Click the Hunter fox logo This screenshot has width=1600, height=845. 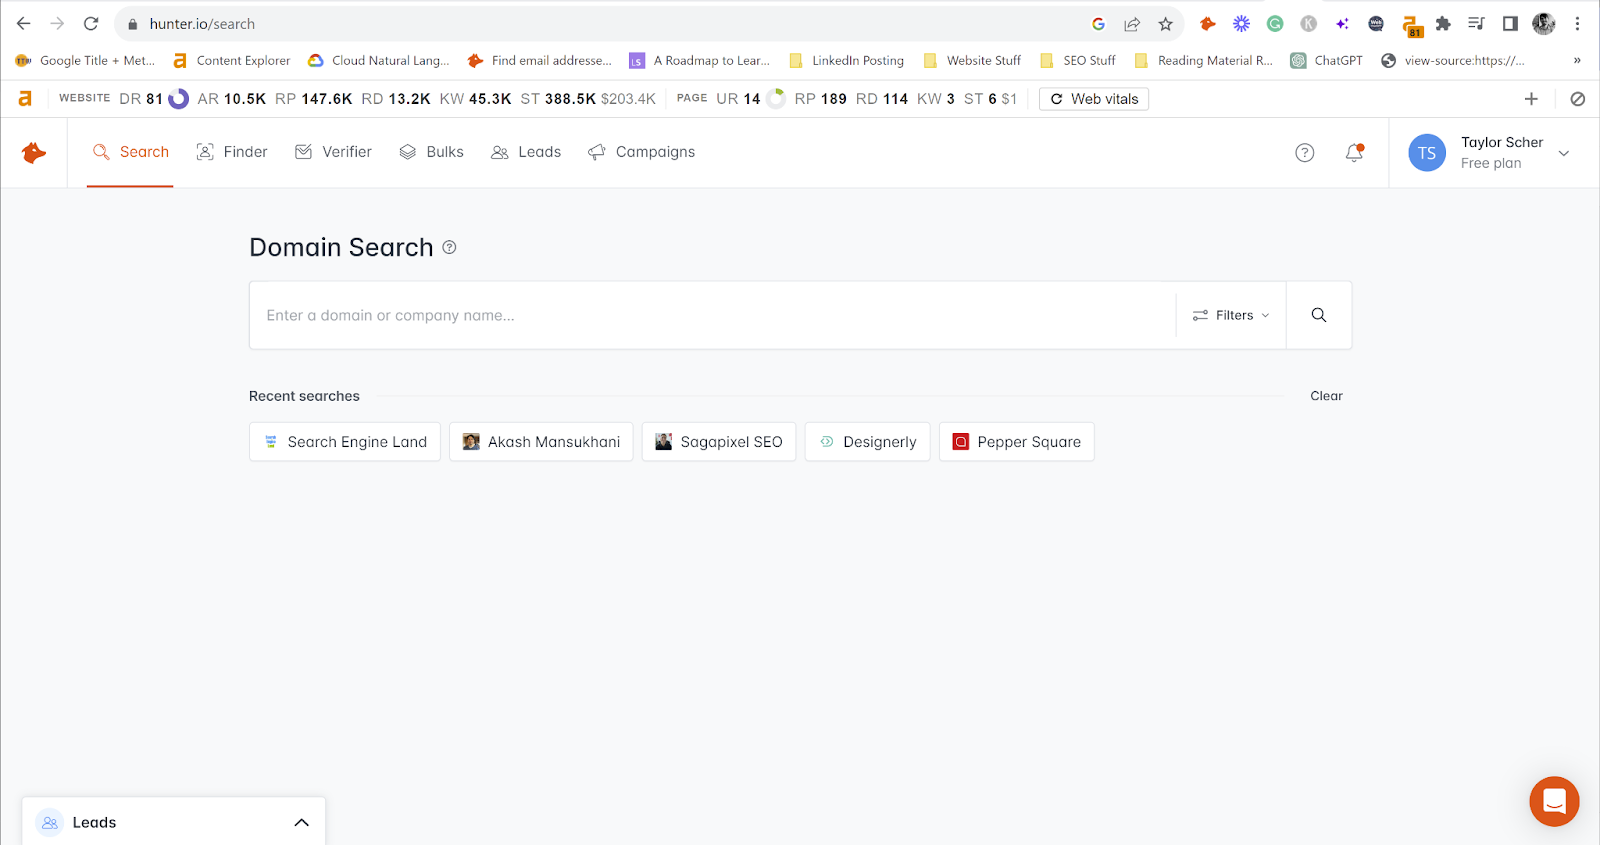(x=34, y=152)
